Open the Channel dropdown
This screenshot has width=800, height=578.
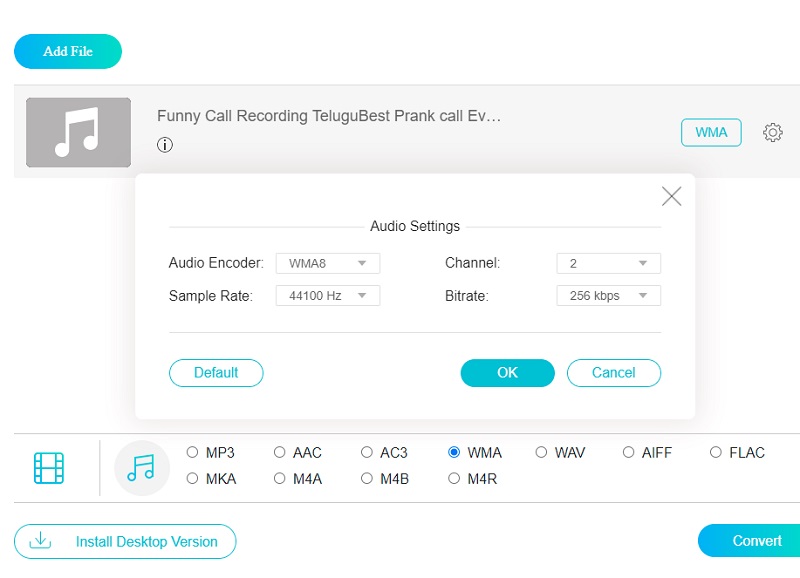tap(608, 263)
